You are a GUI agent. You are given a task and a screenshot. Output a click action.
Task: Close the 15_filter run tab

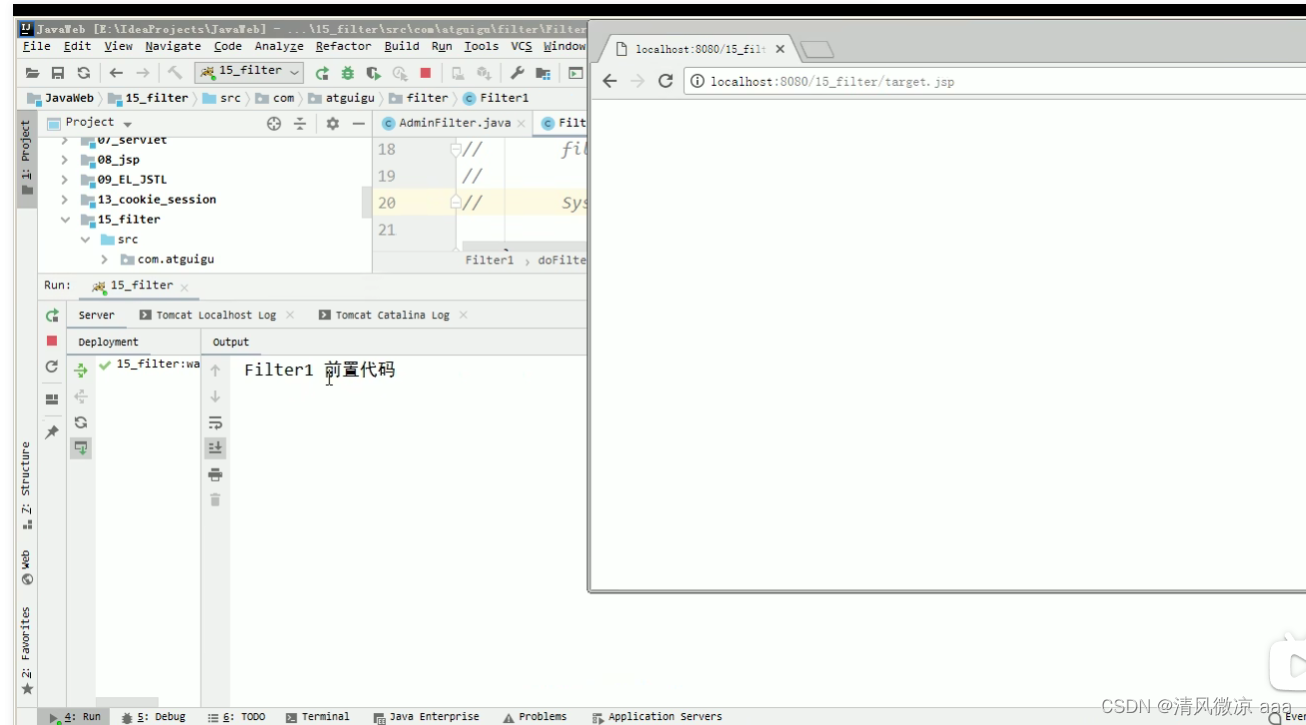(x=185, y=287)
